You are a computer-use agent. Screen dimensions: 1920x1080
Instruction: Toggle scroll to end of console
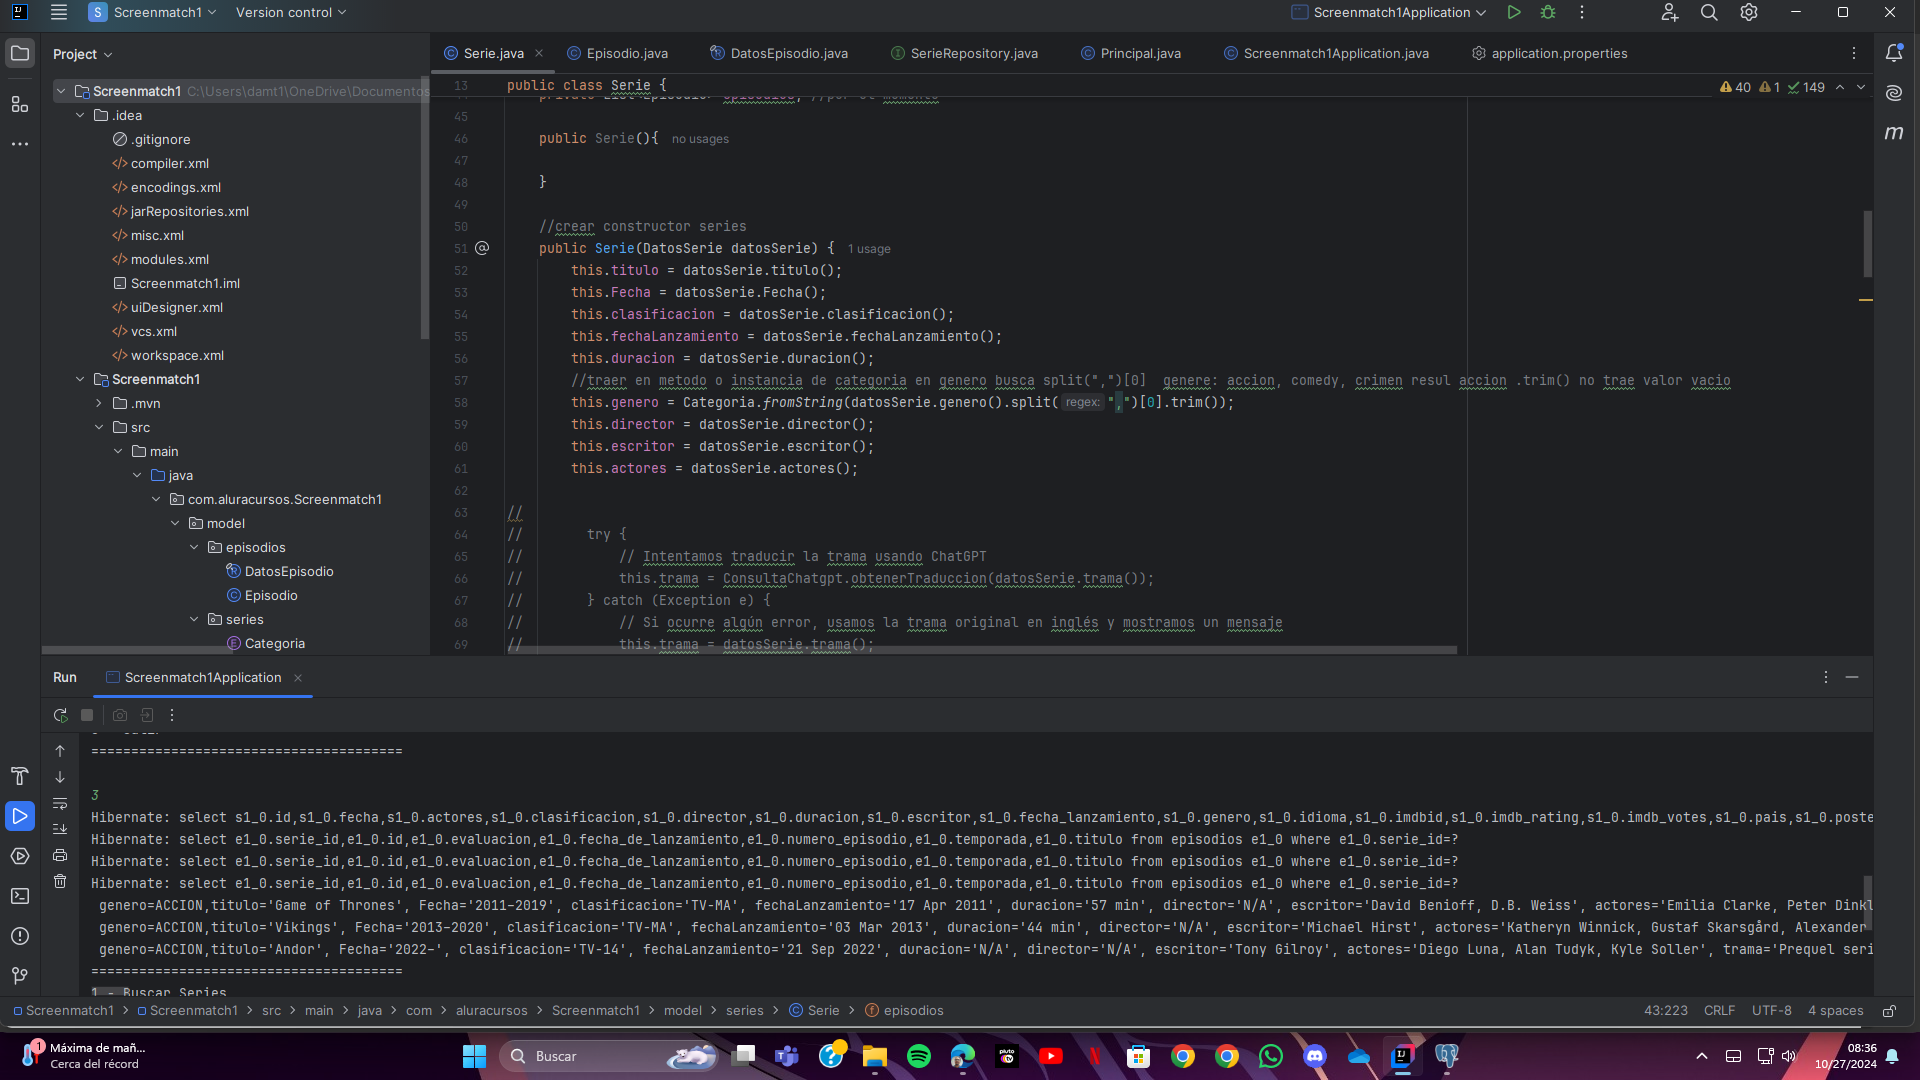tap(60, 829)
